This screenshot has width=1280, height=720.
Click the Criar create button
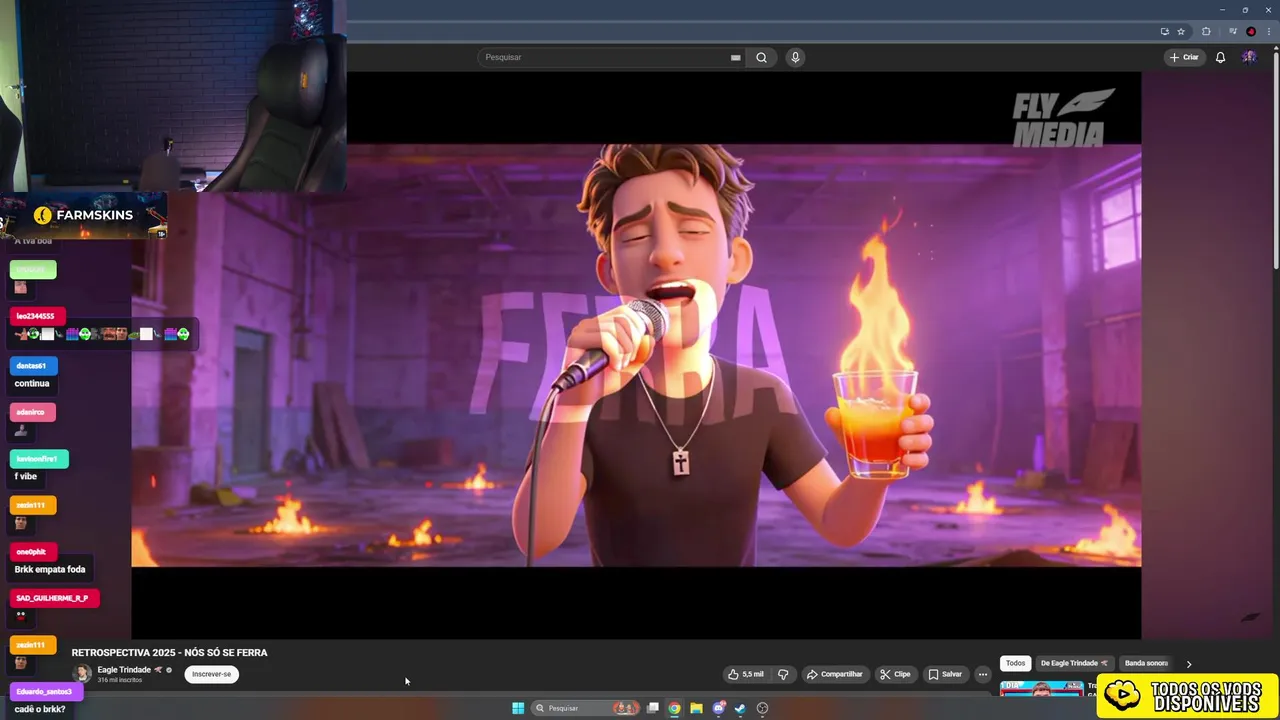[x=1184, y=57]
